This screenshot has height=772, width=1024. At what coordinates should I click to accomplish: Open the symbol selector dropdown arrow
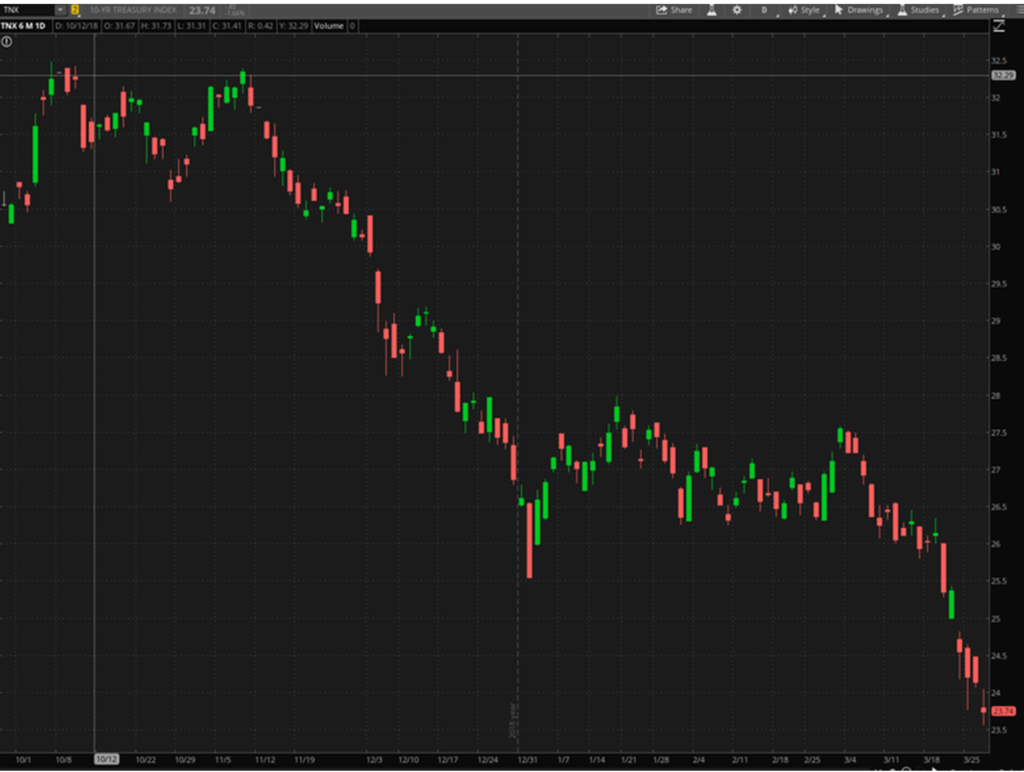point(60,10)
